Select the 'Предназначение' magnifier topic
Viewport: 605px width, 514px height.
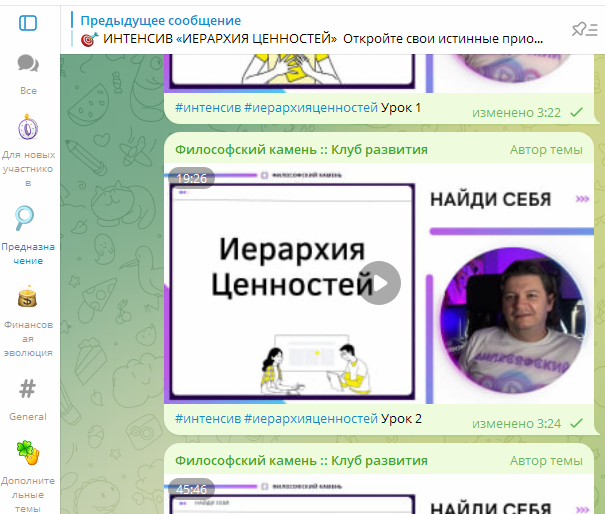click(x=28, y=235)
